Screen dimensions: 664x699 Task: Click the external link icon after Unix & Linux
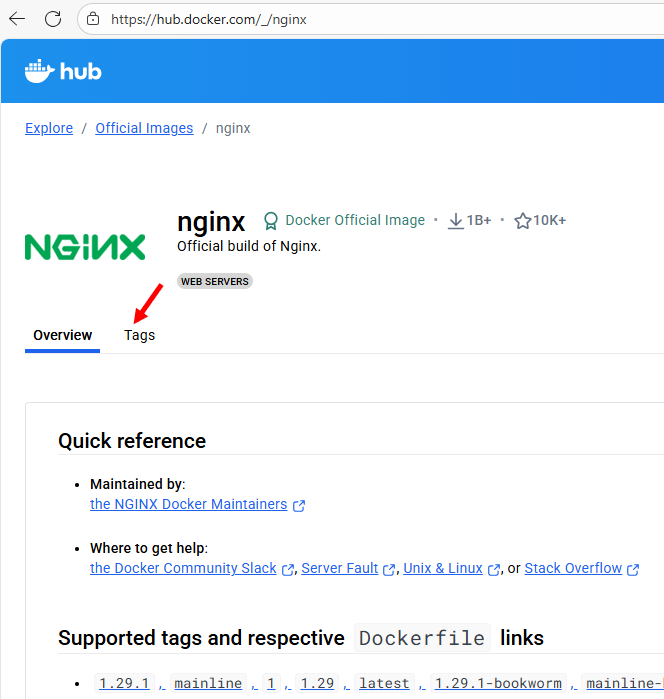[494, 570]
